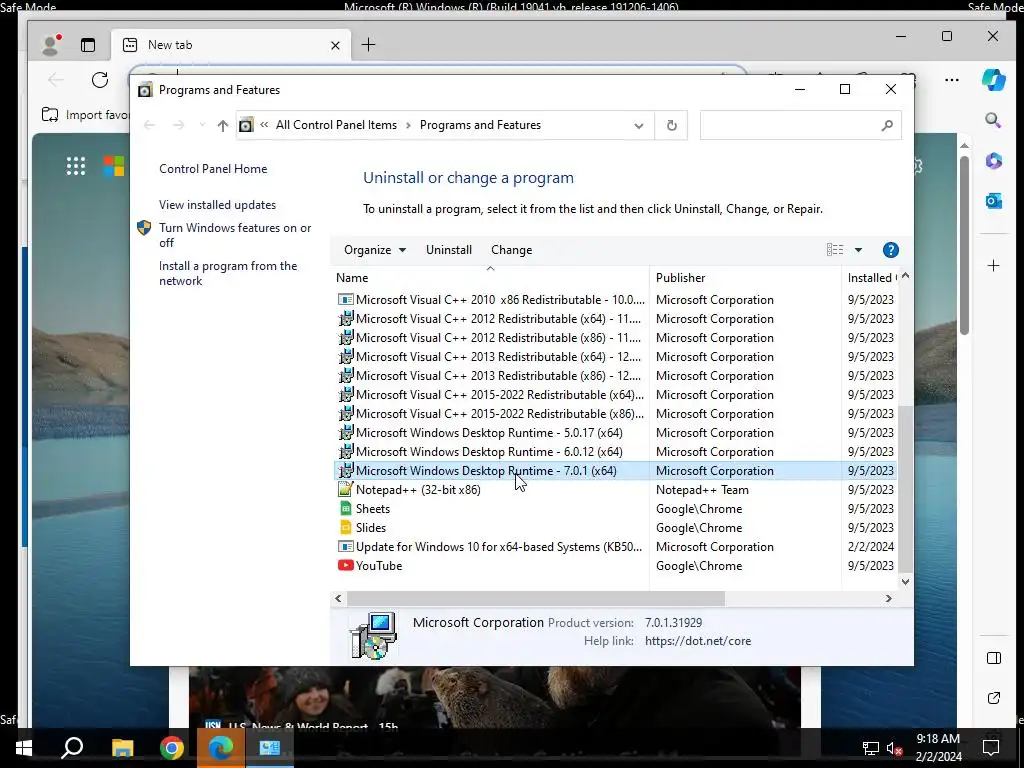1024x768 pixels.
Task: Select Notepad++ (32-bit x86) row
Action: coord(615,490)
